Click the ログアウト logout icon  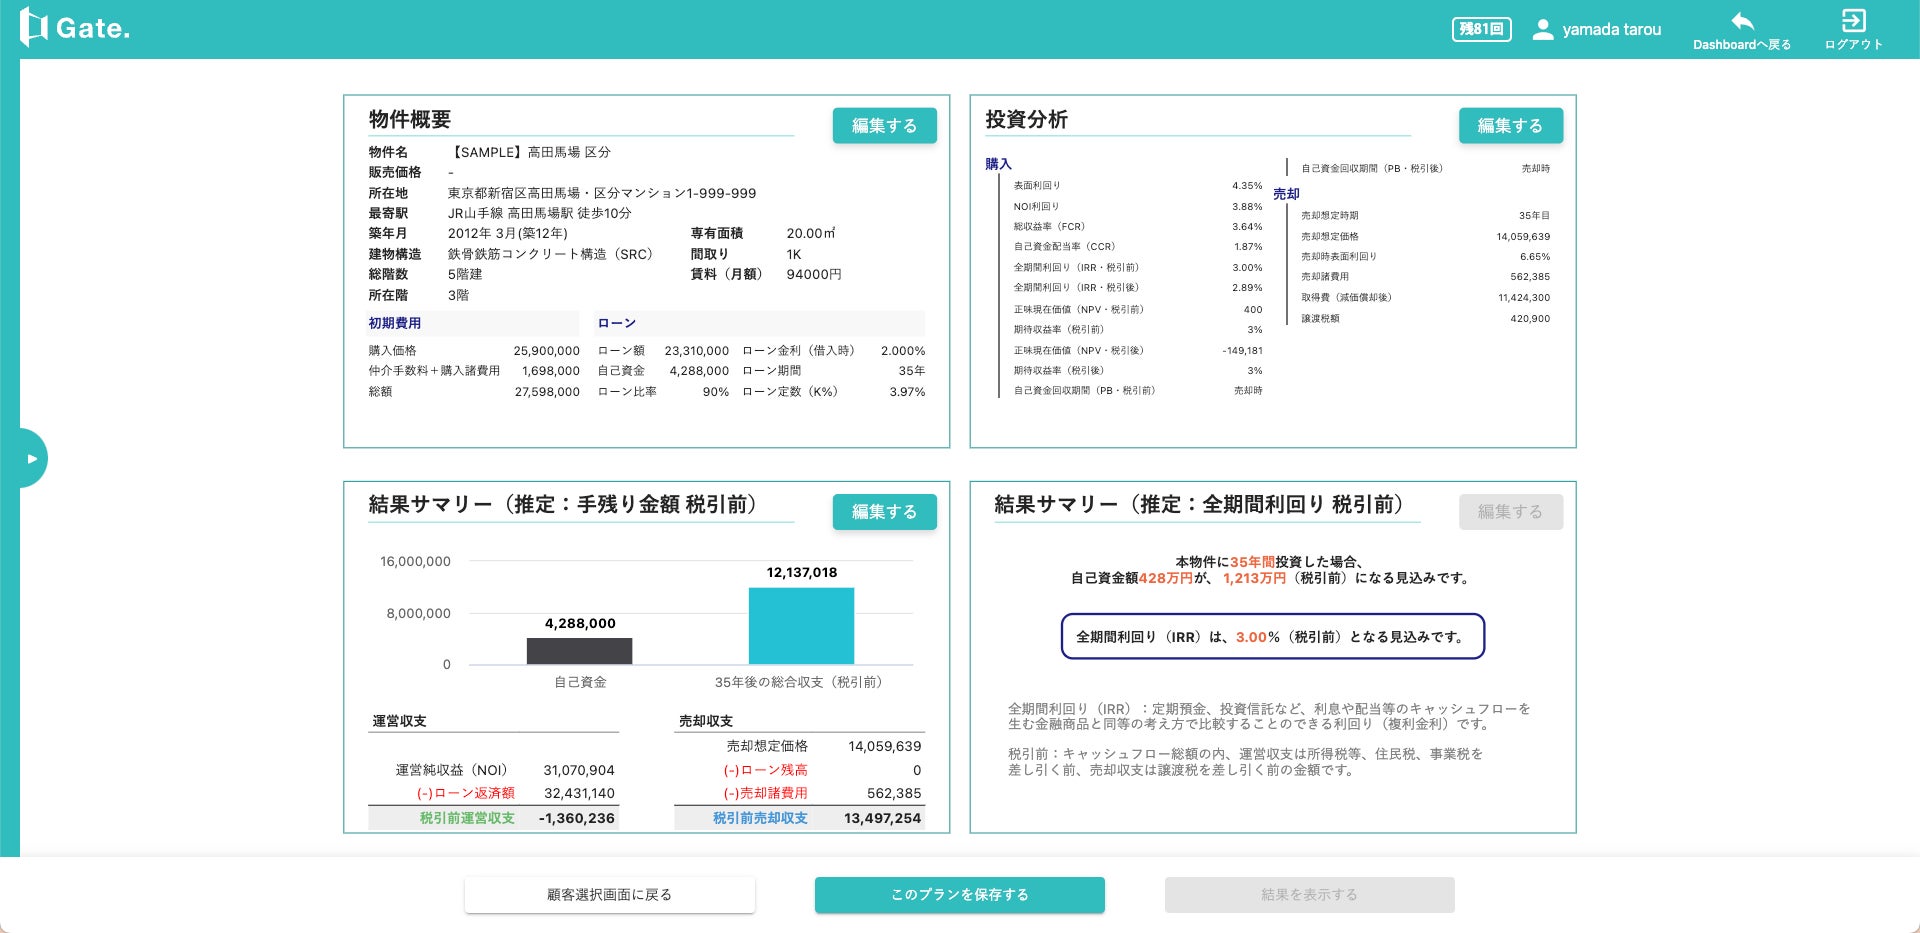1853,21
